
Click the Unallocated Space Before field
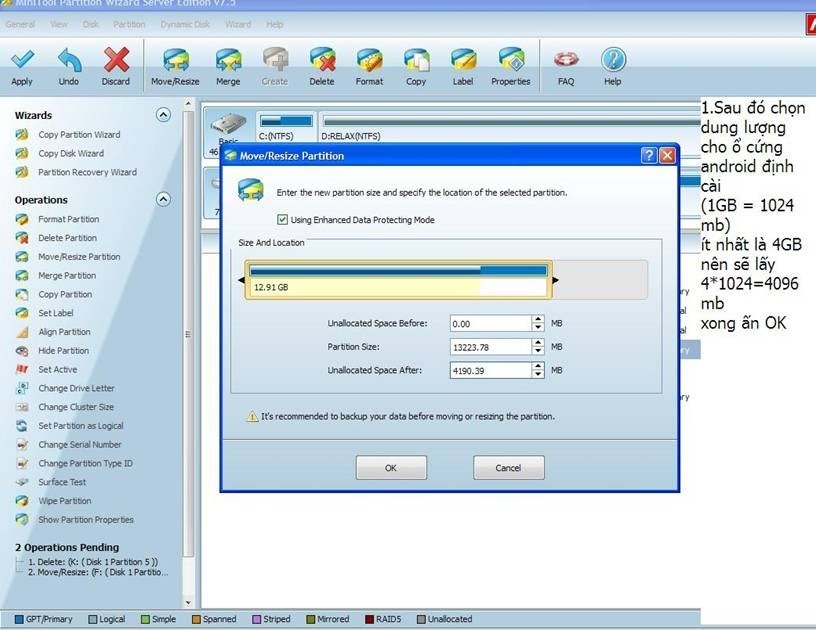point(491,324)
